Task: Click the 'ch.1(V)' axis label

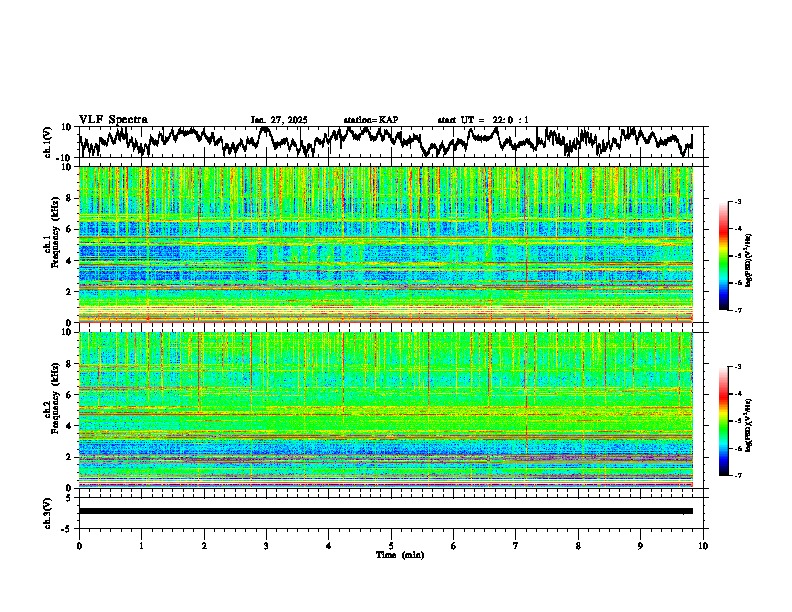Action: click(x=48, y=142)
